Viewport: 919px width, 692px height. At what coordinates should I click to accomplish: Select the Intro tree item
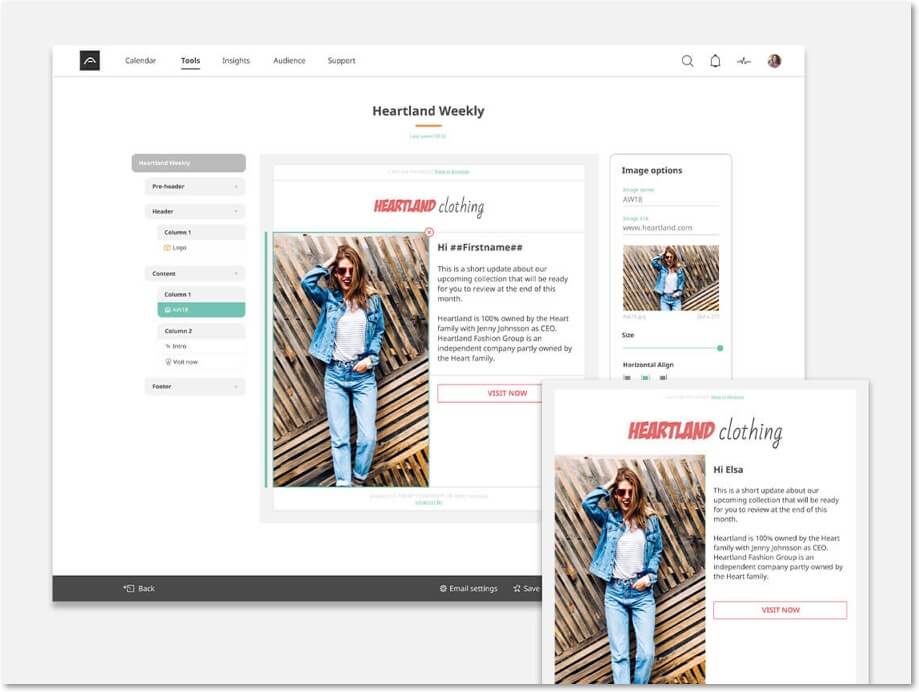pos(201,346)
